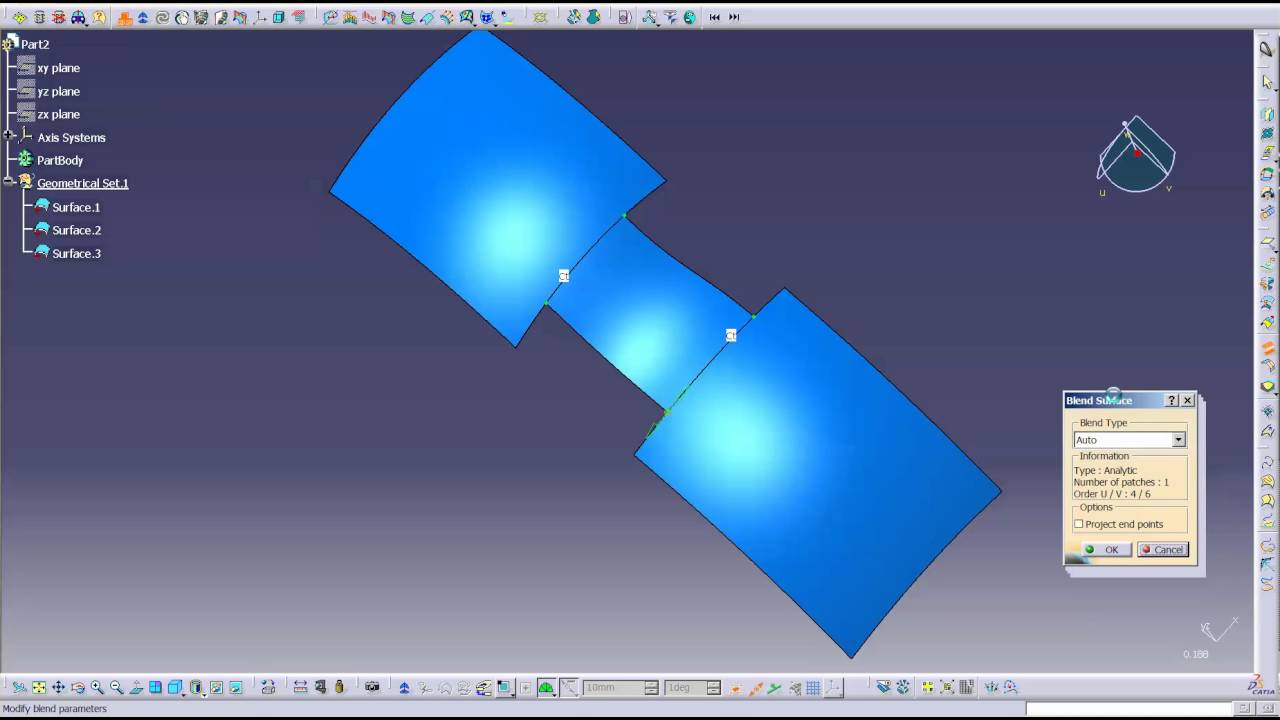Select Surface.2 in the tree
Viewport: 1280px width, 720px height.
(76, 230)
